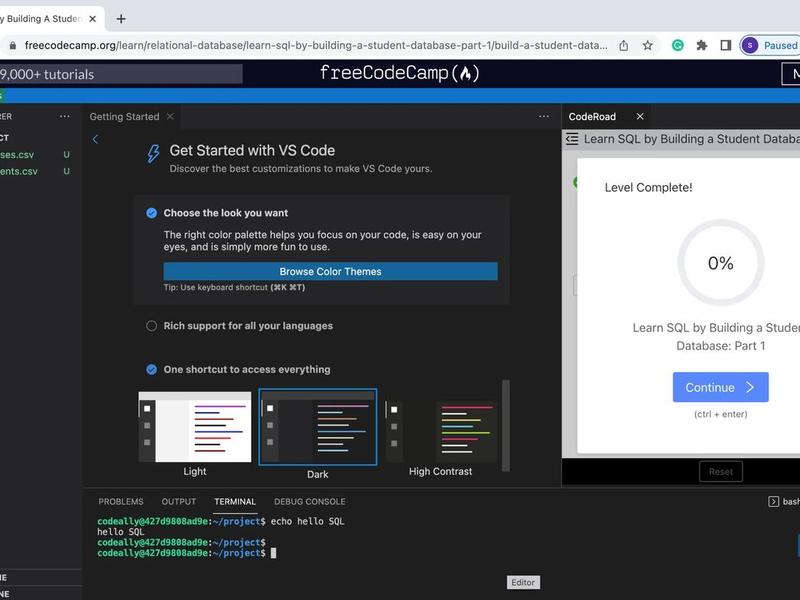Screen dimensions: 800x600
Task: Share this page via the share icon
Action: pyautogui.click(x=623, y=45)
